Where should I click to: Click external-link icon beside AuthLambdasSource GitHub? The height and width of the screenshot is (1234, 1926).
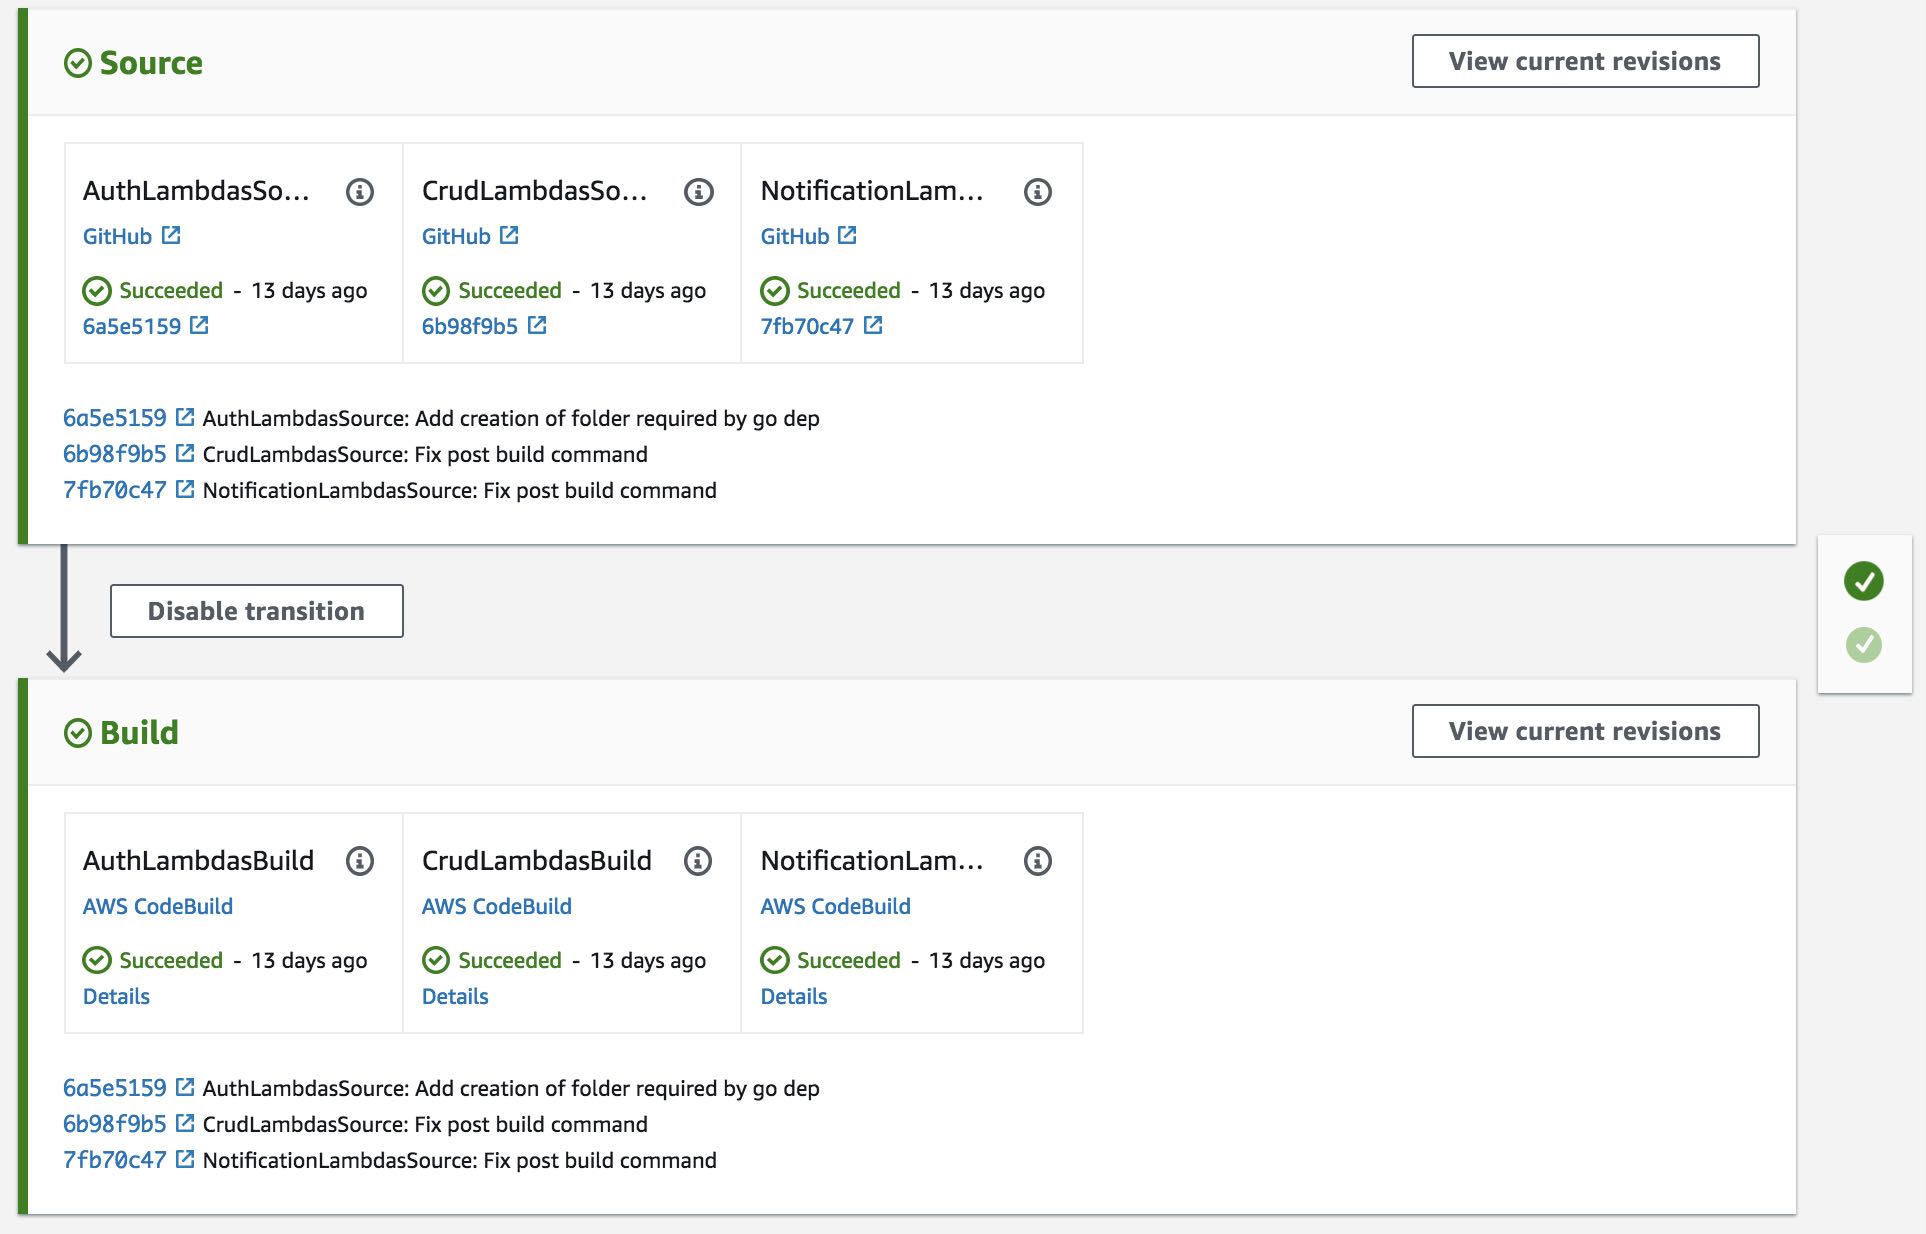click(171, 236)
